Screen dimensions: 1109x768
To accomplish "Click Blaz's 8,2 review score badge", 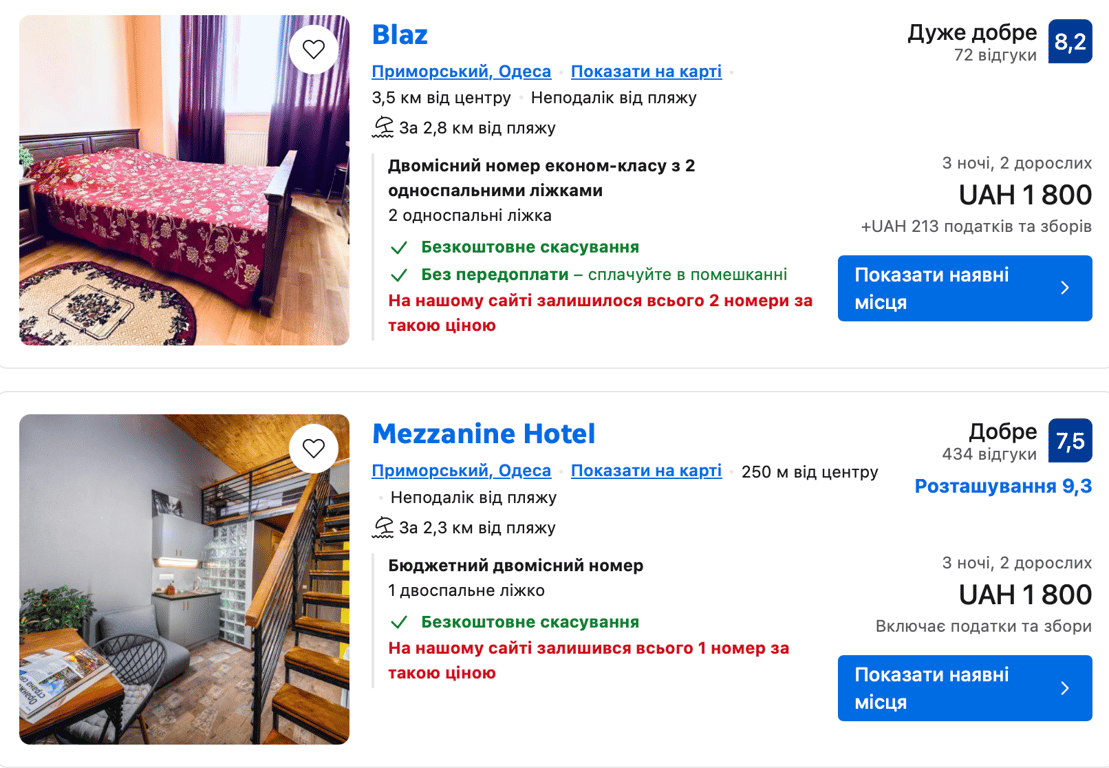I will coord(1069,42).
